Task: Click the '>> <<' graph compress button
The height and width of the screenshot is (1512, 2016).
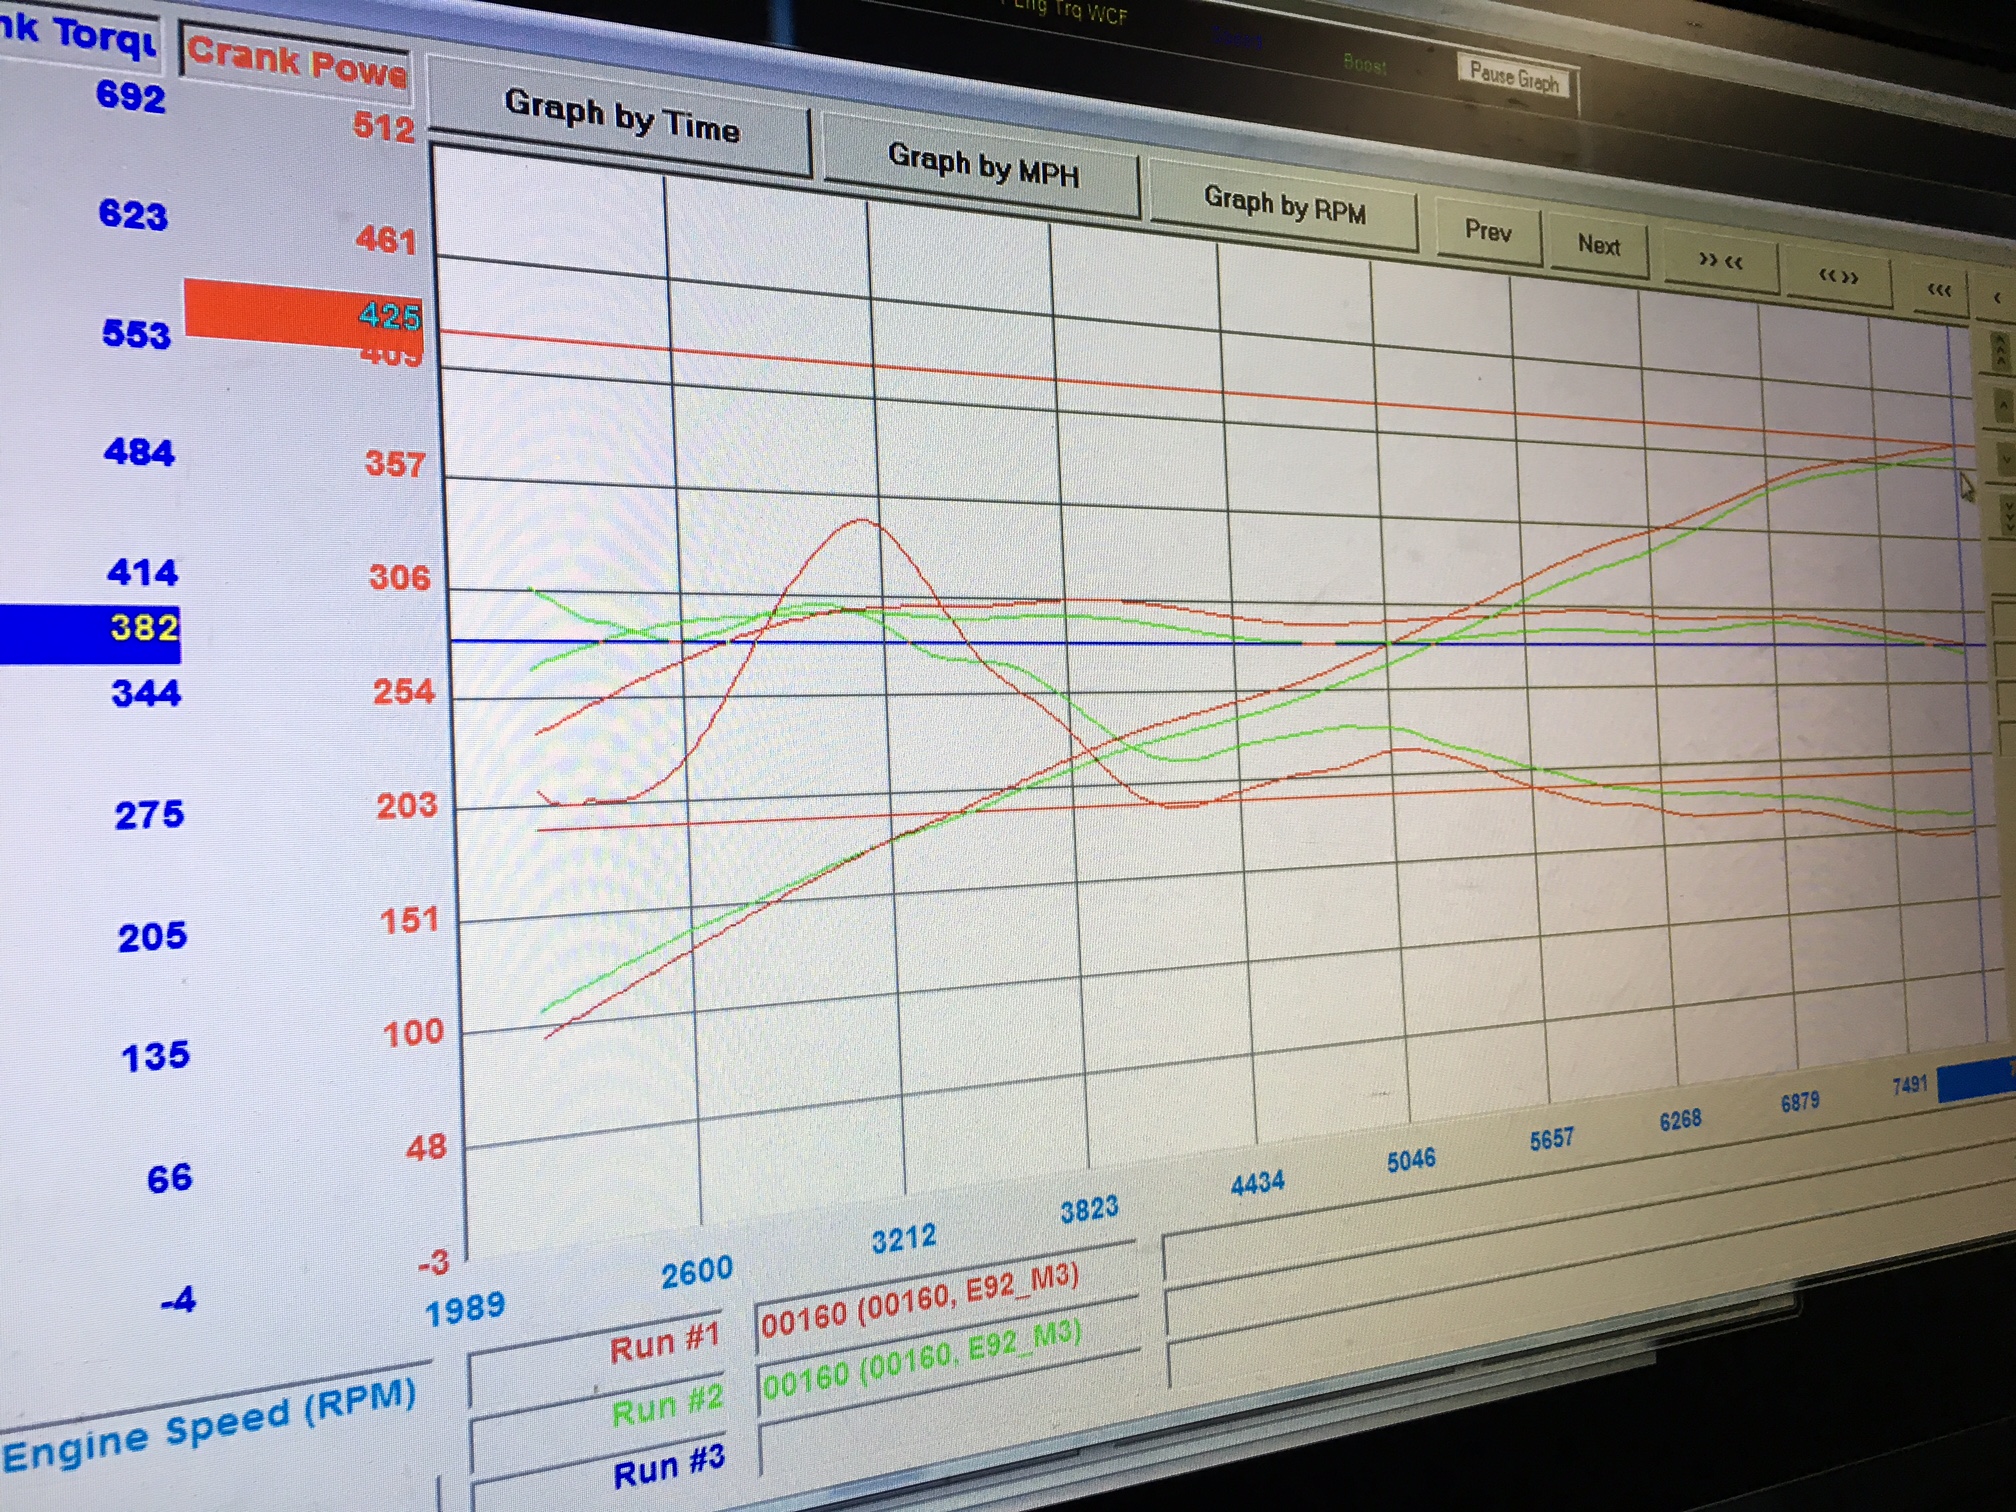Action: (1720, 264)
